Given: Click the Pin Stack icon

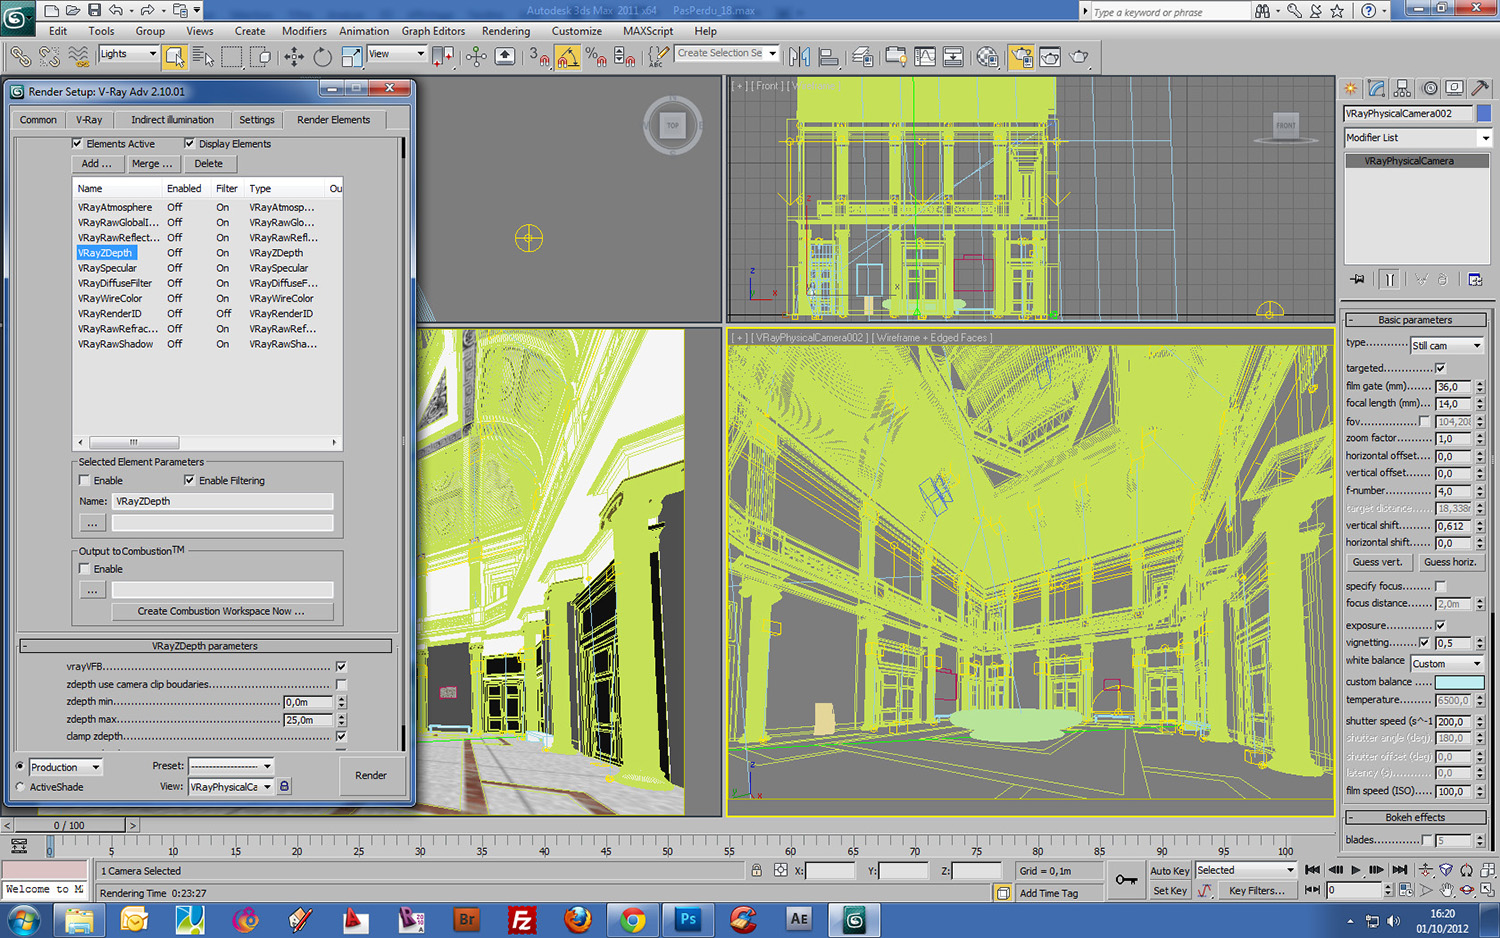Looking at the screenshot, I should click(1357, 280).
